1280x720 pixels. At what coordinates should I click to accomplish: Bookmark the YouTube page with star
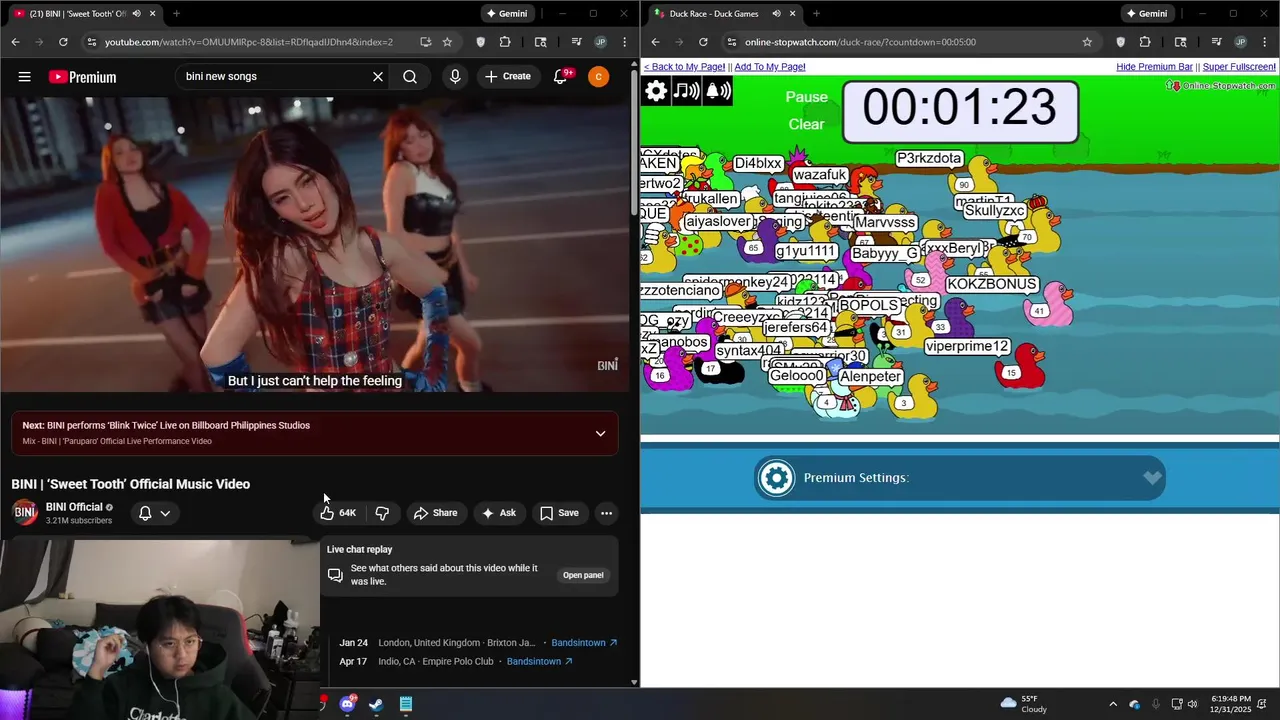(x=447, y=42)
